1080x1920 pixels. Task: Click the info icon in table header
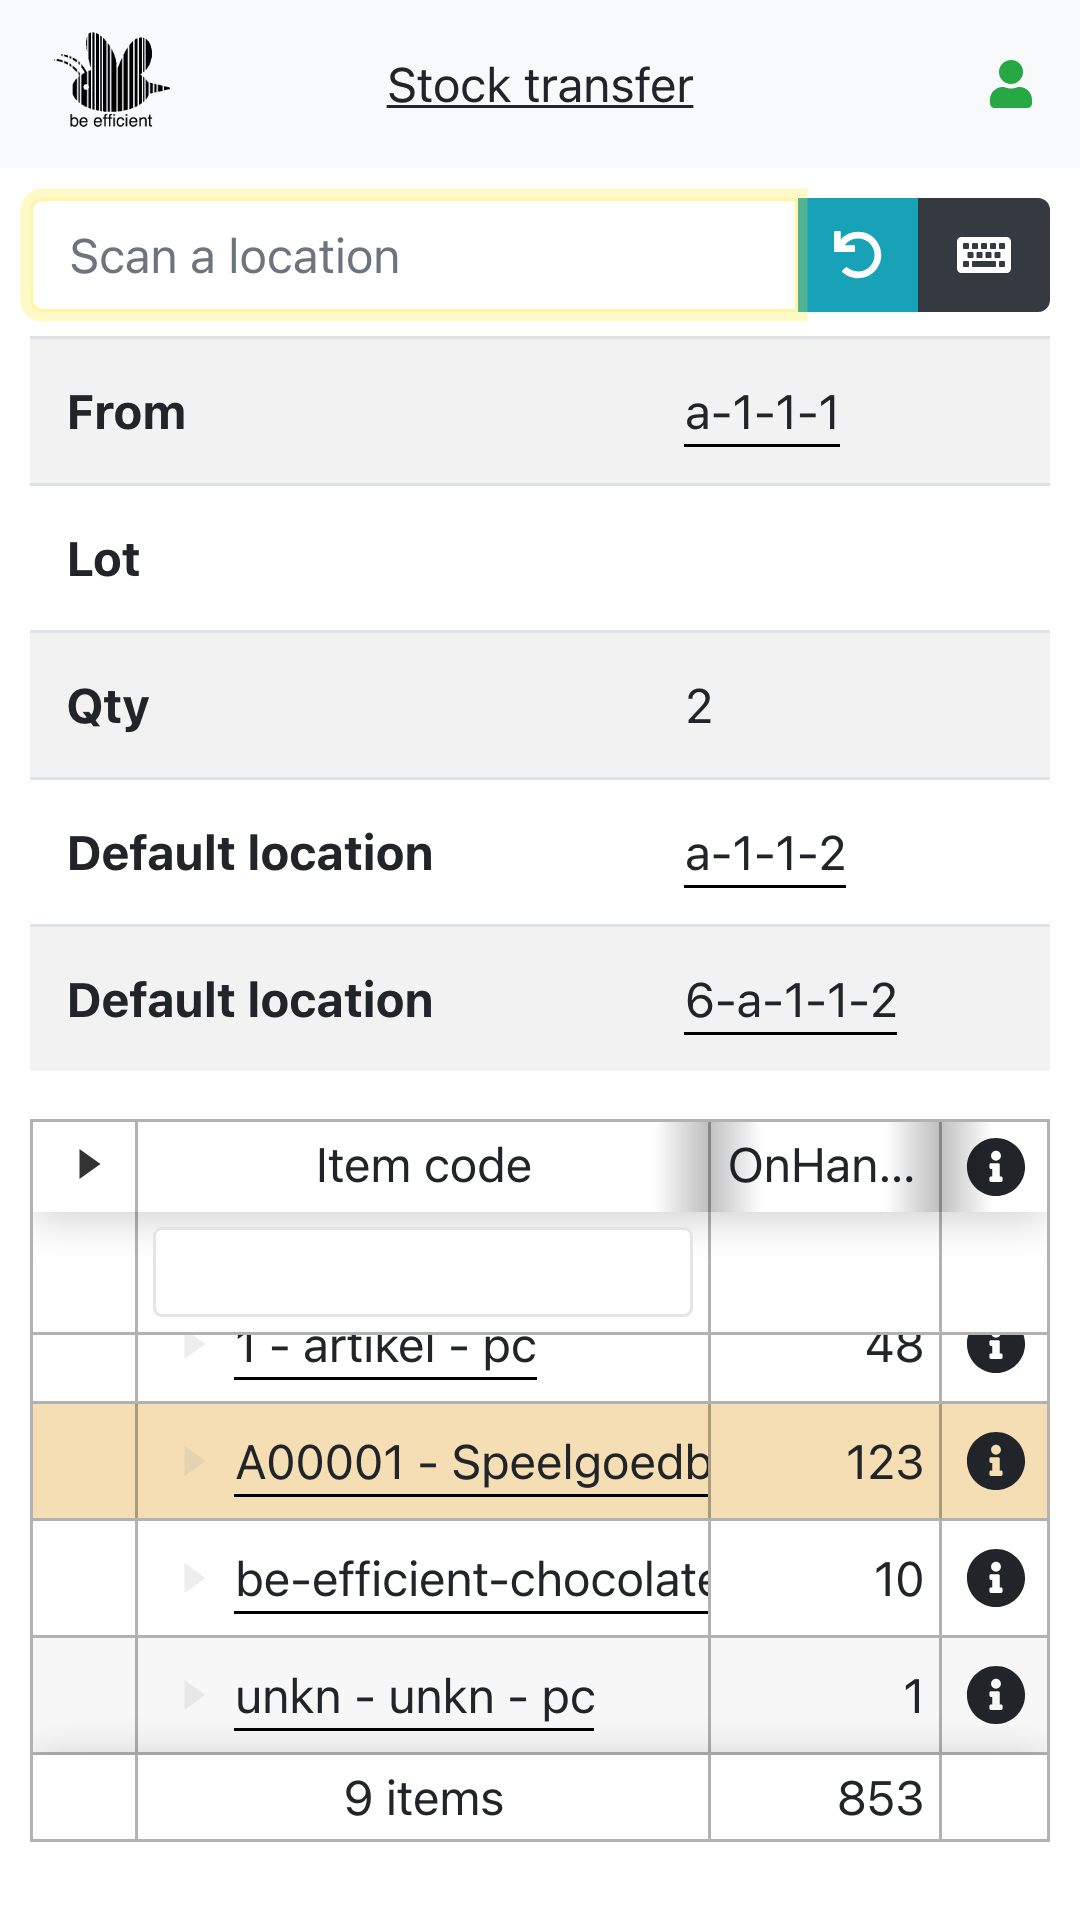click(x=995, y=1167)
